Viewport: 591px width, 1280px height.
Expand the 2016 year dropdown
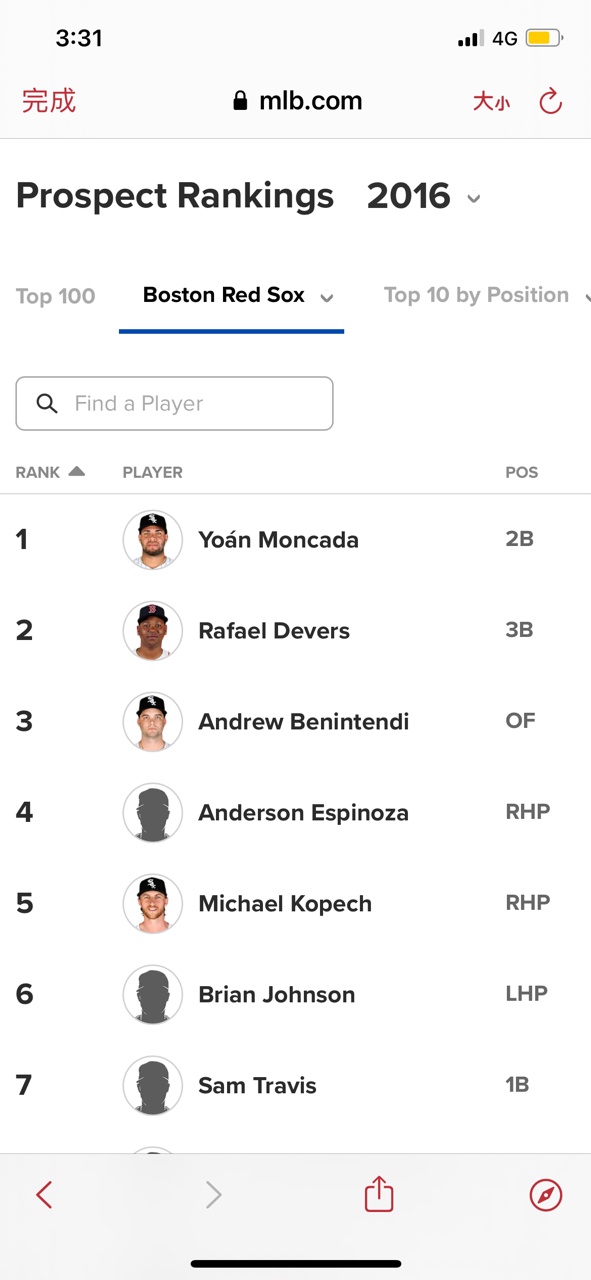click(474, 198)
